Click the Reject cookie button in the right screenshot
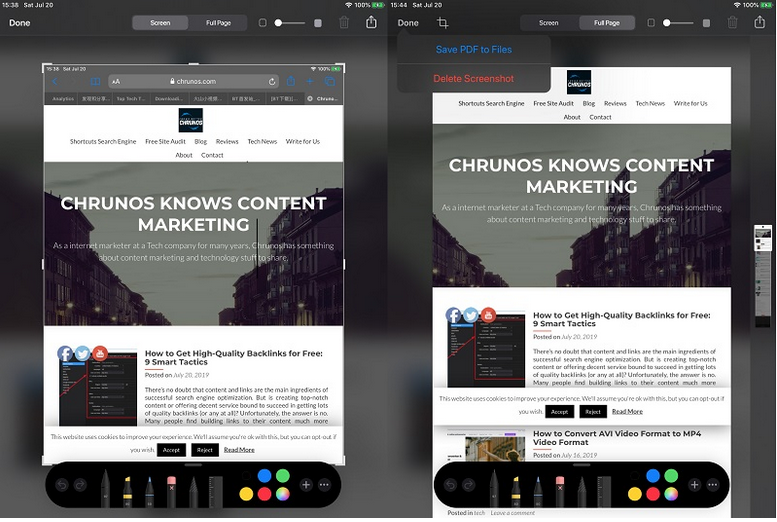Image resolution: width=777 pixels, height=522 pixels. point(593,411)
